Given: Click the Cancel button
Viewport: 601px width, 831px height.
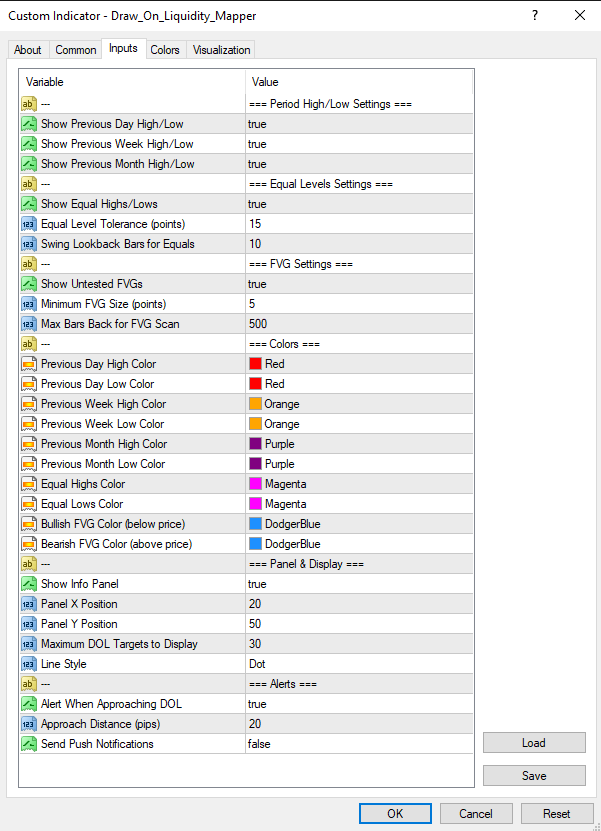Looking at the screenshot, I should (476, 814).
